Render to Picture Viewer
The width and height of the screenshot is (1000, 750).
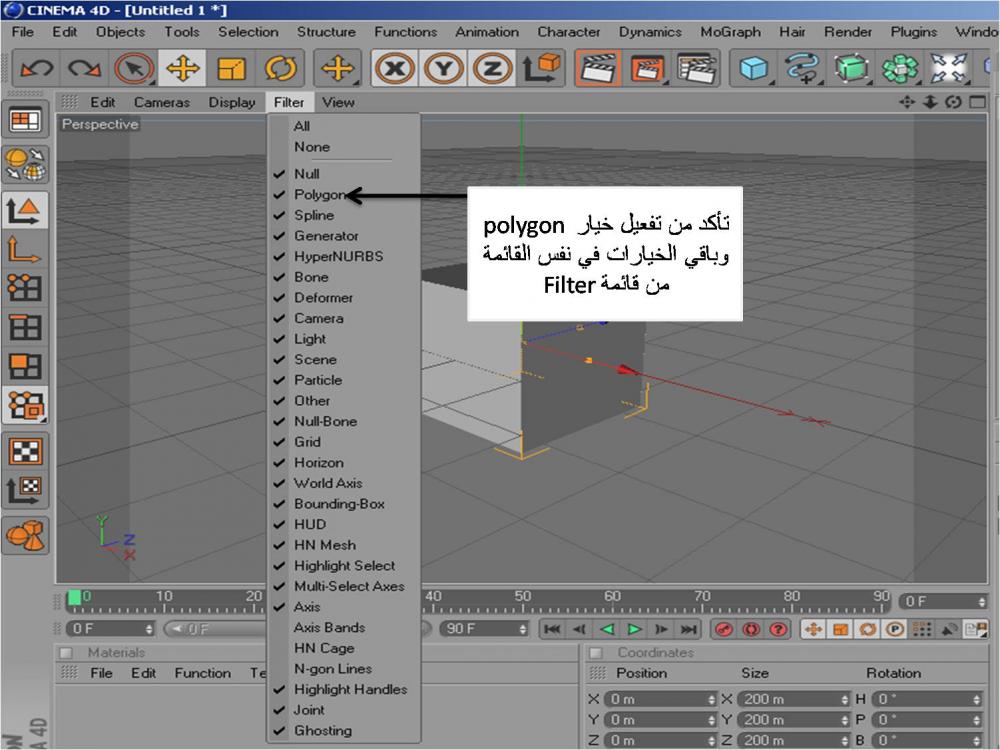pyautogui.click(x=647, y=68)
